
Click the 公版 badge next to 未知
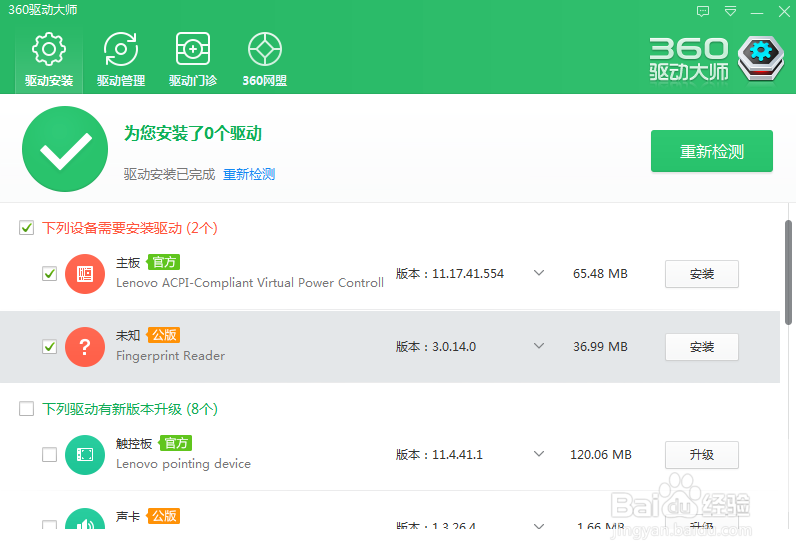(x=163, y=335)
